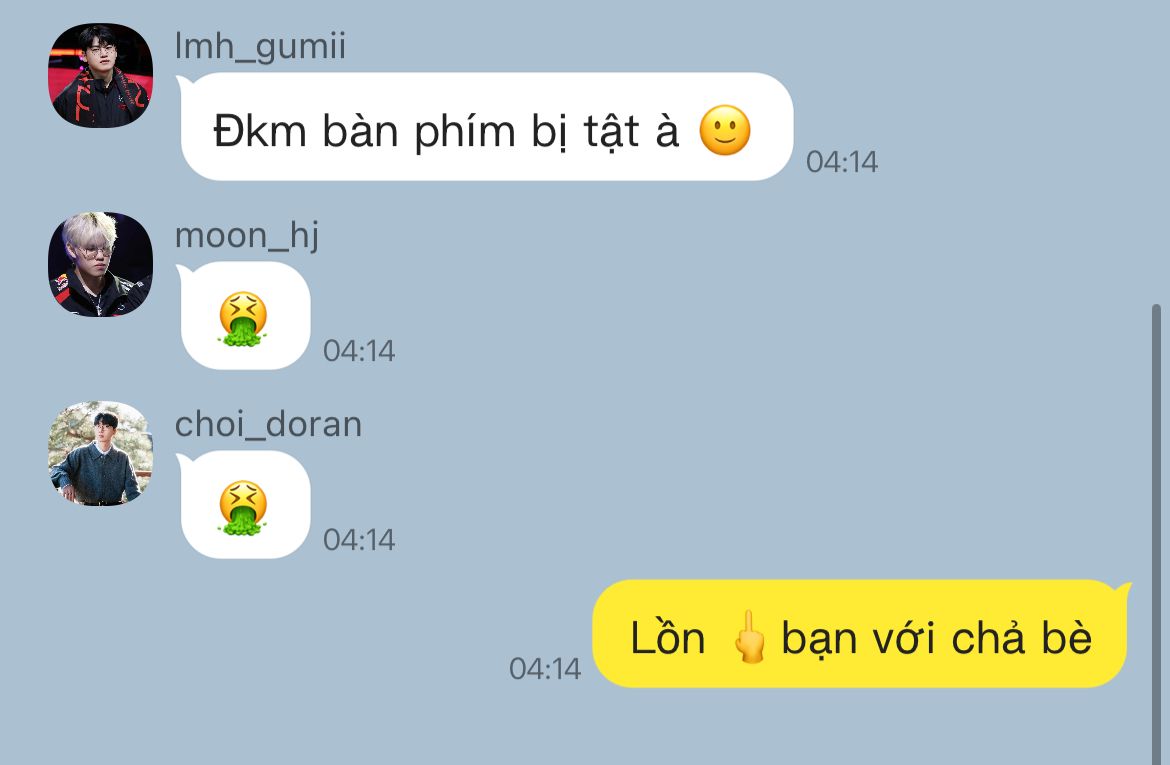Open lmh_gumii's profile picture
Viewport: 1170px width, 765px height.
click(101, 75)
